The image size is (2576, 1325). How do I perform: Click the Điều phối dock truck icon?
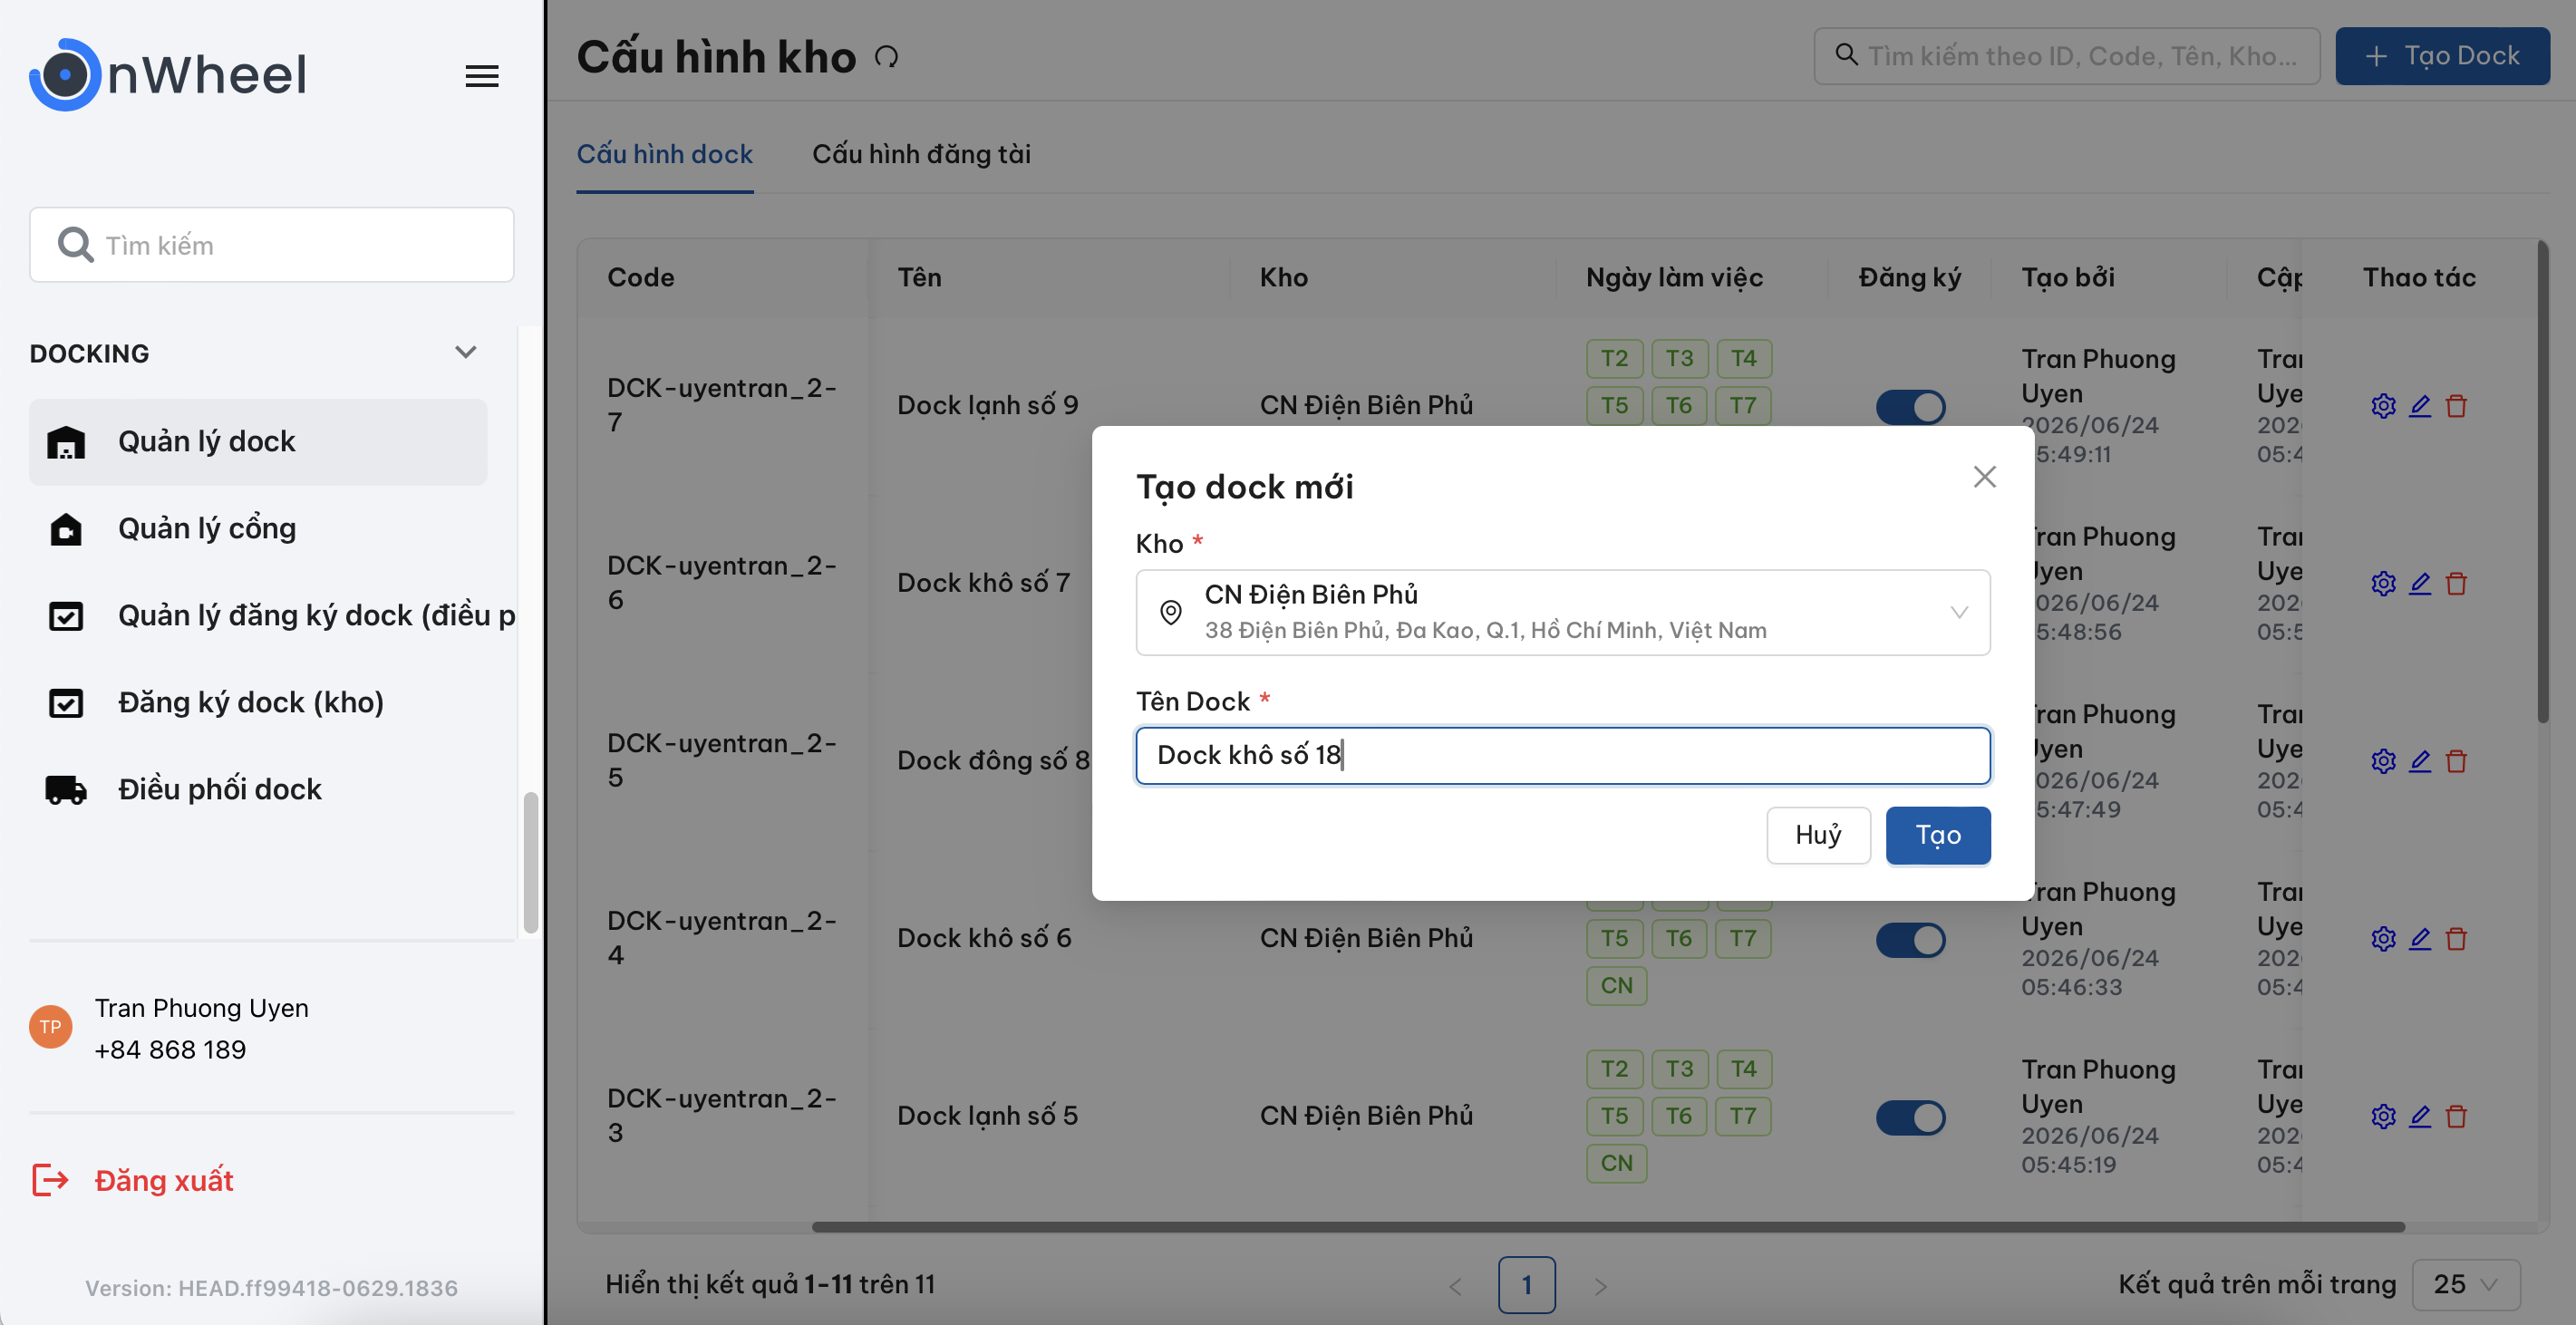(66, 790)
